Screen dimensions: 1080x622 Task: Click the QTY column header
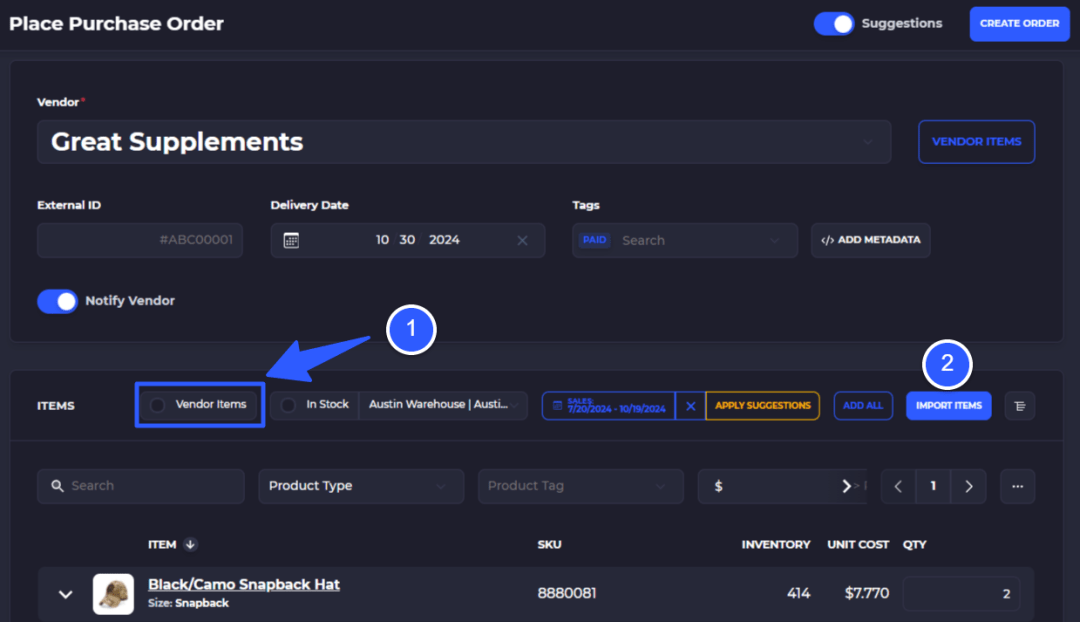click(915, 545)
